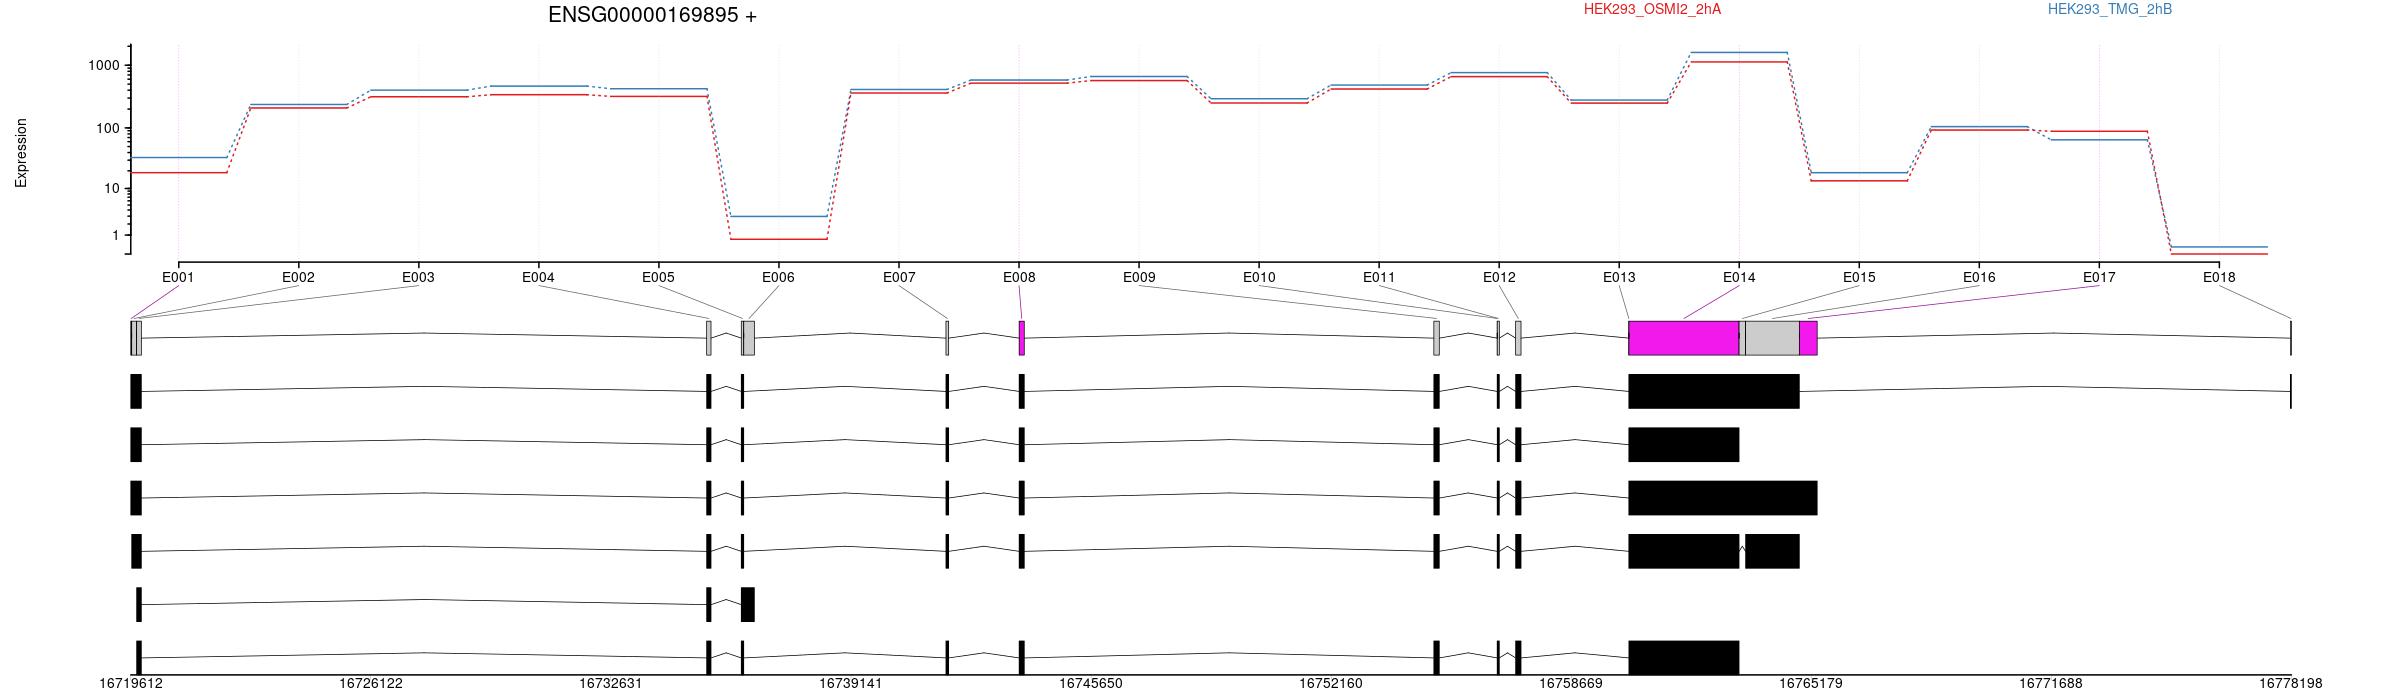Image resolution: width=2400 pixels, height=700 pixels.
Task: Click the red expression segment above E014
Action: (x=1739, y=62)
